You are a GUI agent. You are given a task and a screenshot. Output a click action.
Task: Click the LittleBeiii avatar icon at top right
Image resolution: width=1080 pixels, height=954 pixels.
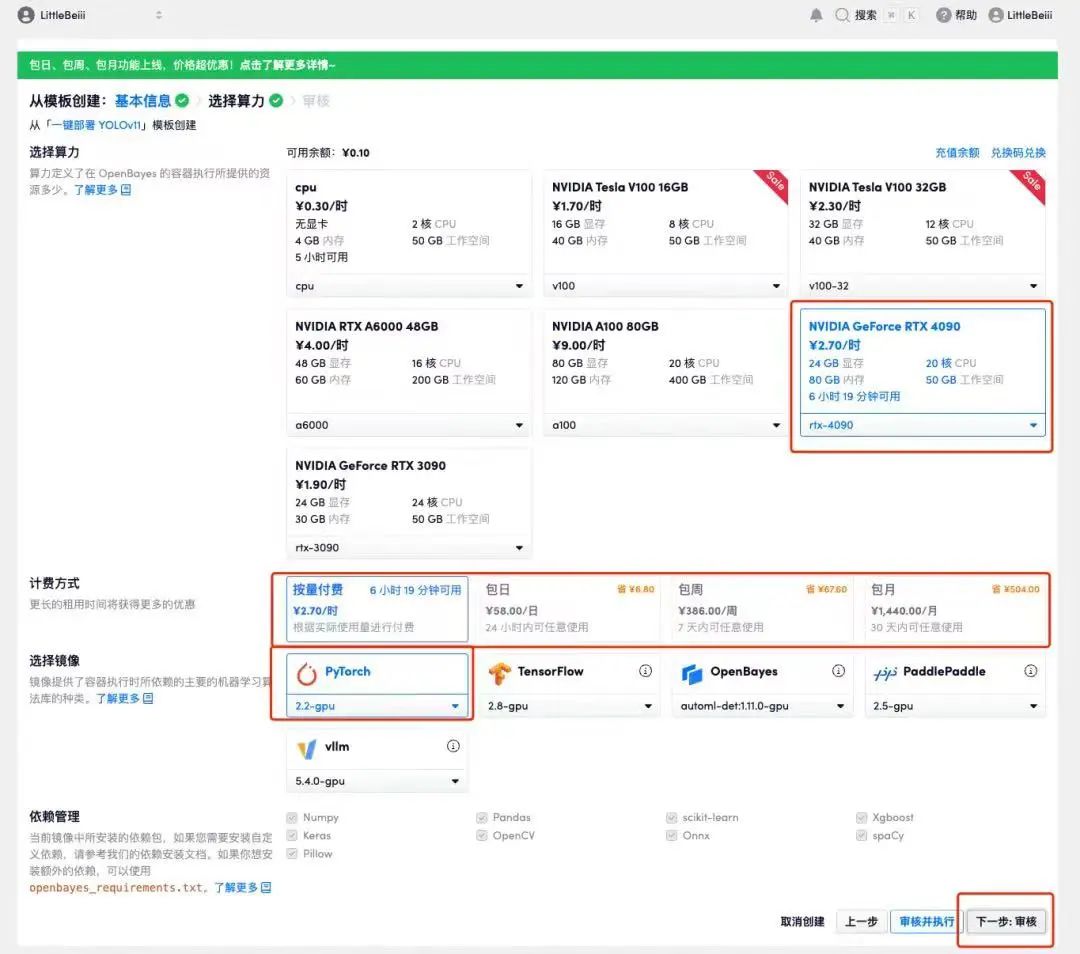996,15
